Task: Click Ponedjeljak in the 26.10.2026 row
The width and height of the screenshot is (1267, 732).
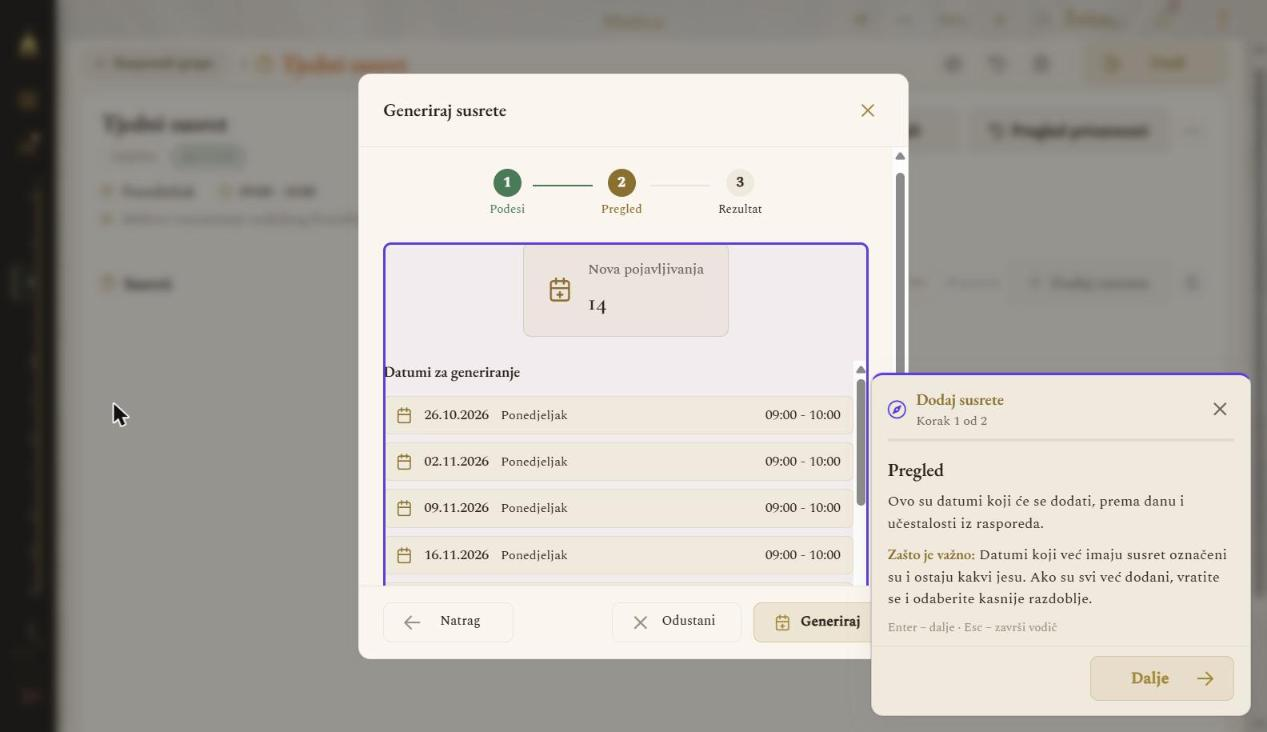Action: tap(534, 415)
